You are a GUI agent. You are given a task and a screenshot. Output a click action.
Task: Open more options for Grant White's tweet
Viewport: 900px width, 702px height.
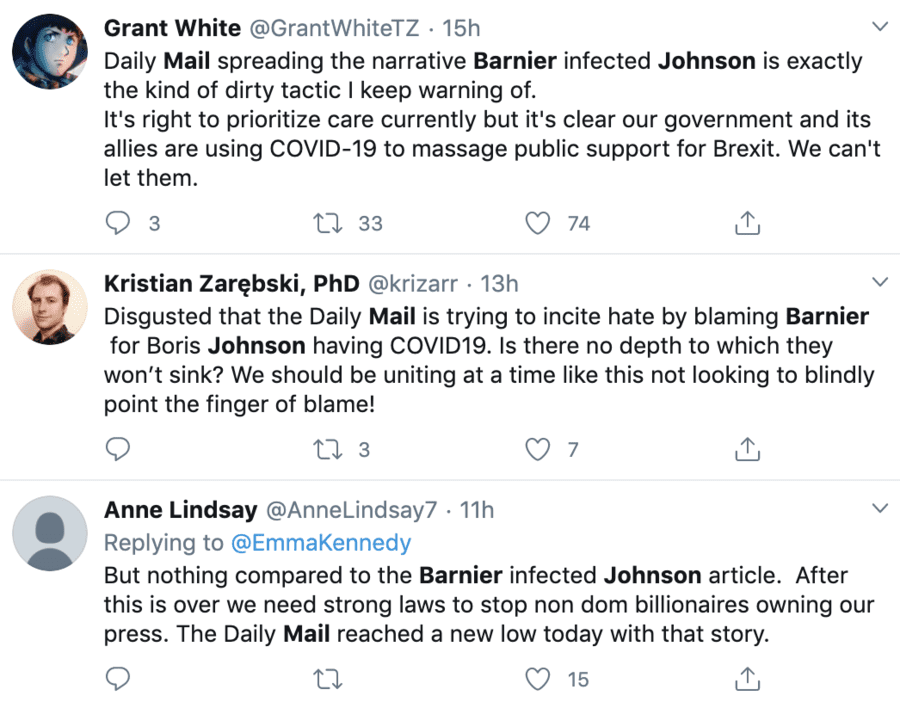(880, 25)
